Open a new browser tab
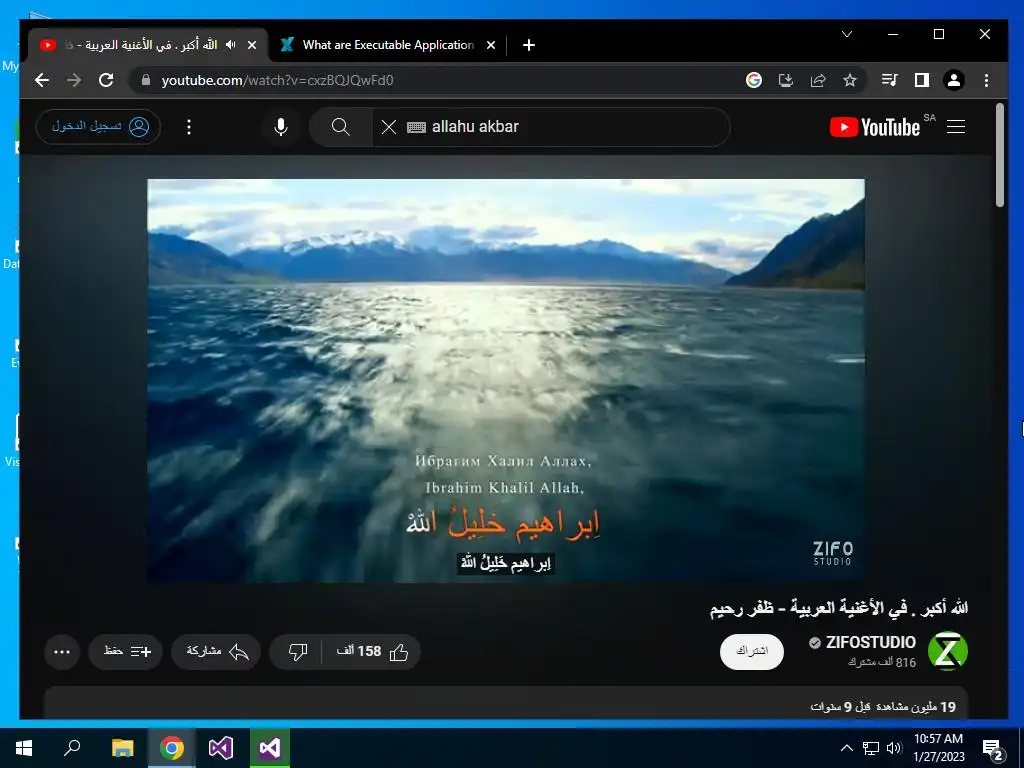Viewport: 1024px width, 768px height. [x=529, y=45]
